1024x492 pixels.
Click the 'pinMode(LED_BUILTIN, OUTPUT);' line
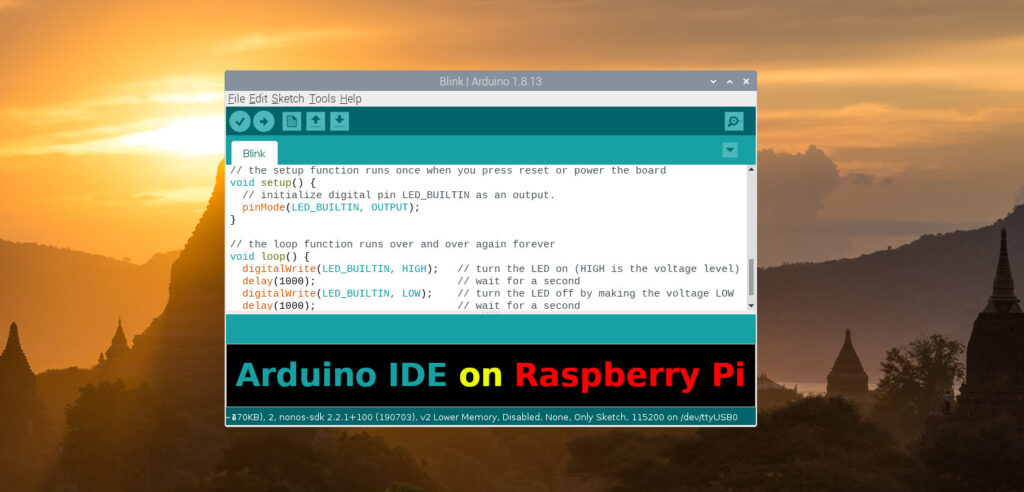tap(331, 207)
